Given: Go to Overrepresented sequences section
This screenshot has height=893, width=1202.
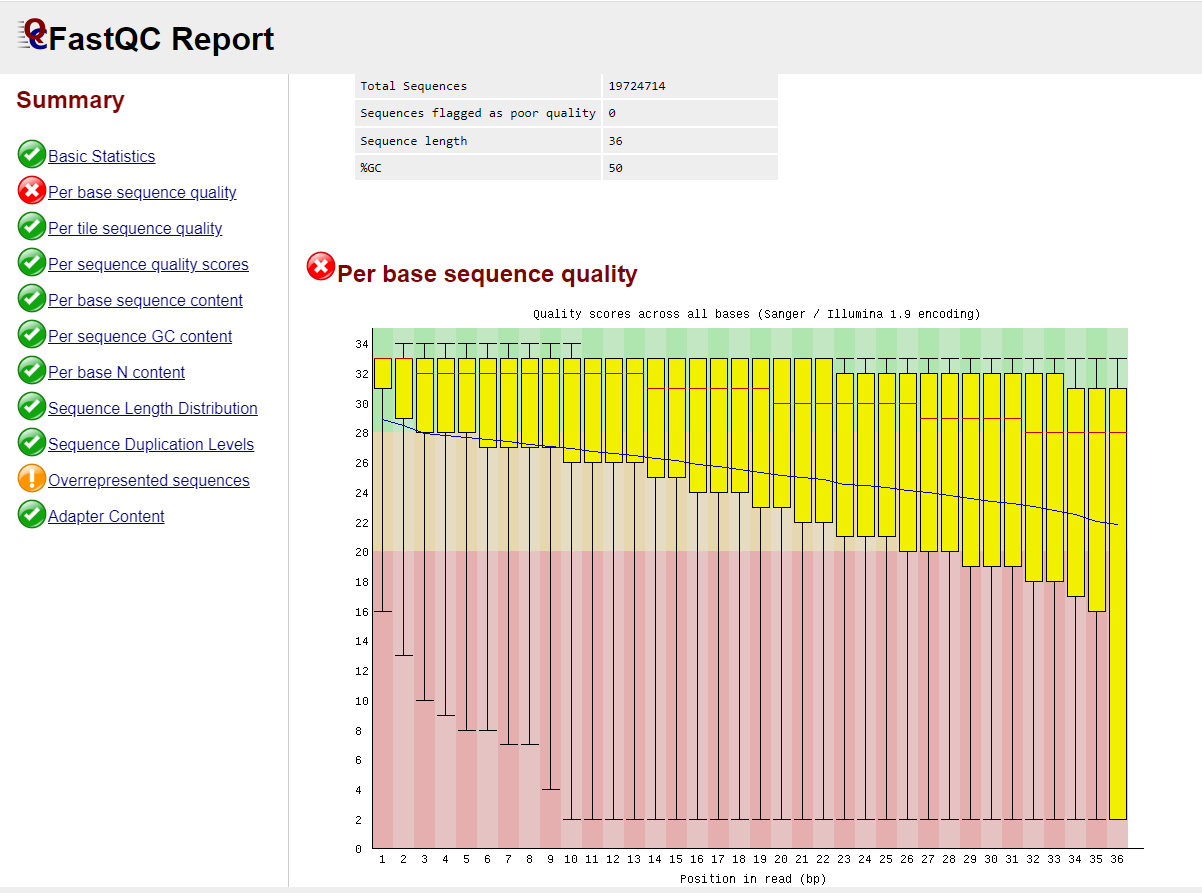Looking at the screenshot, I should coord(149,480).
